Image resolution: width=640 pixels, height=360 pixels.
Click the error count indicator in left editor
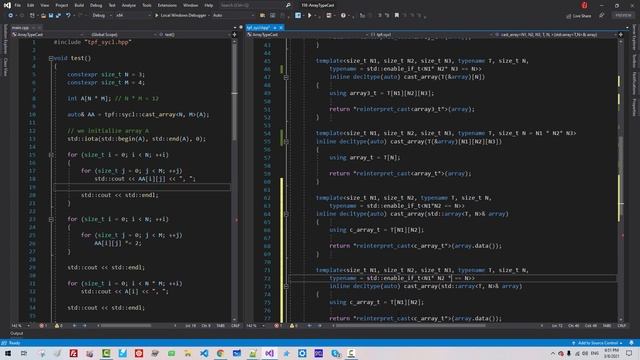click(x=43, y=326)
